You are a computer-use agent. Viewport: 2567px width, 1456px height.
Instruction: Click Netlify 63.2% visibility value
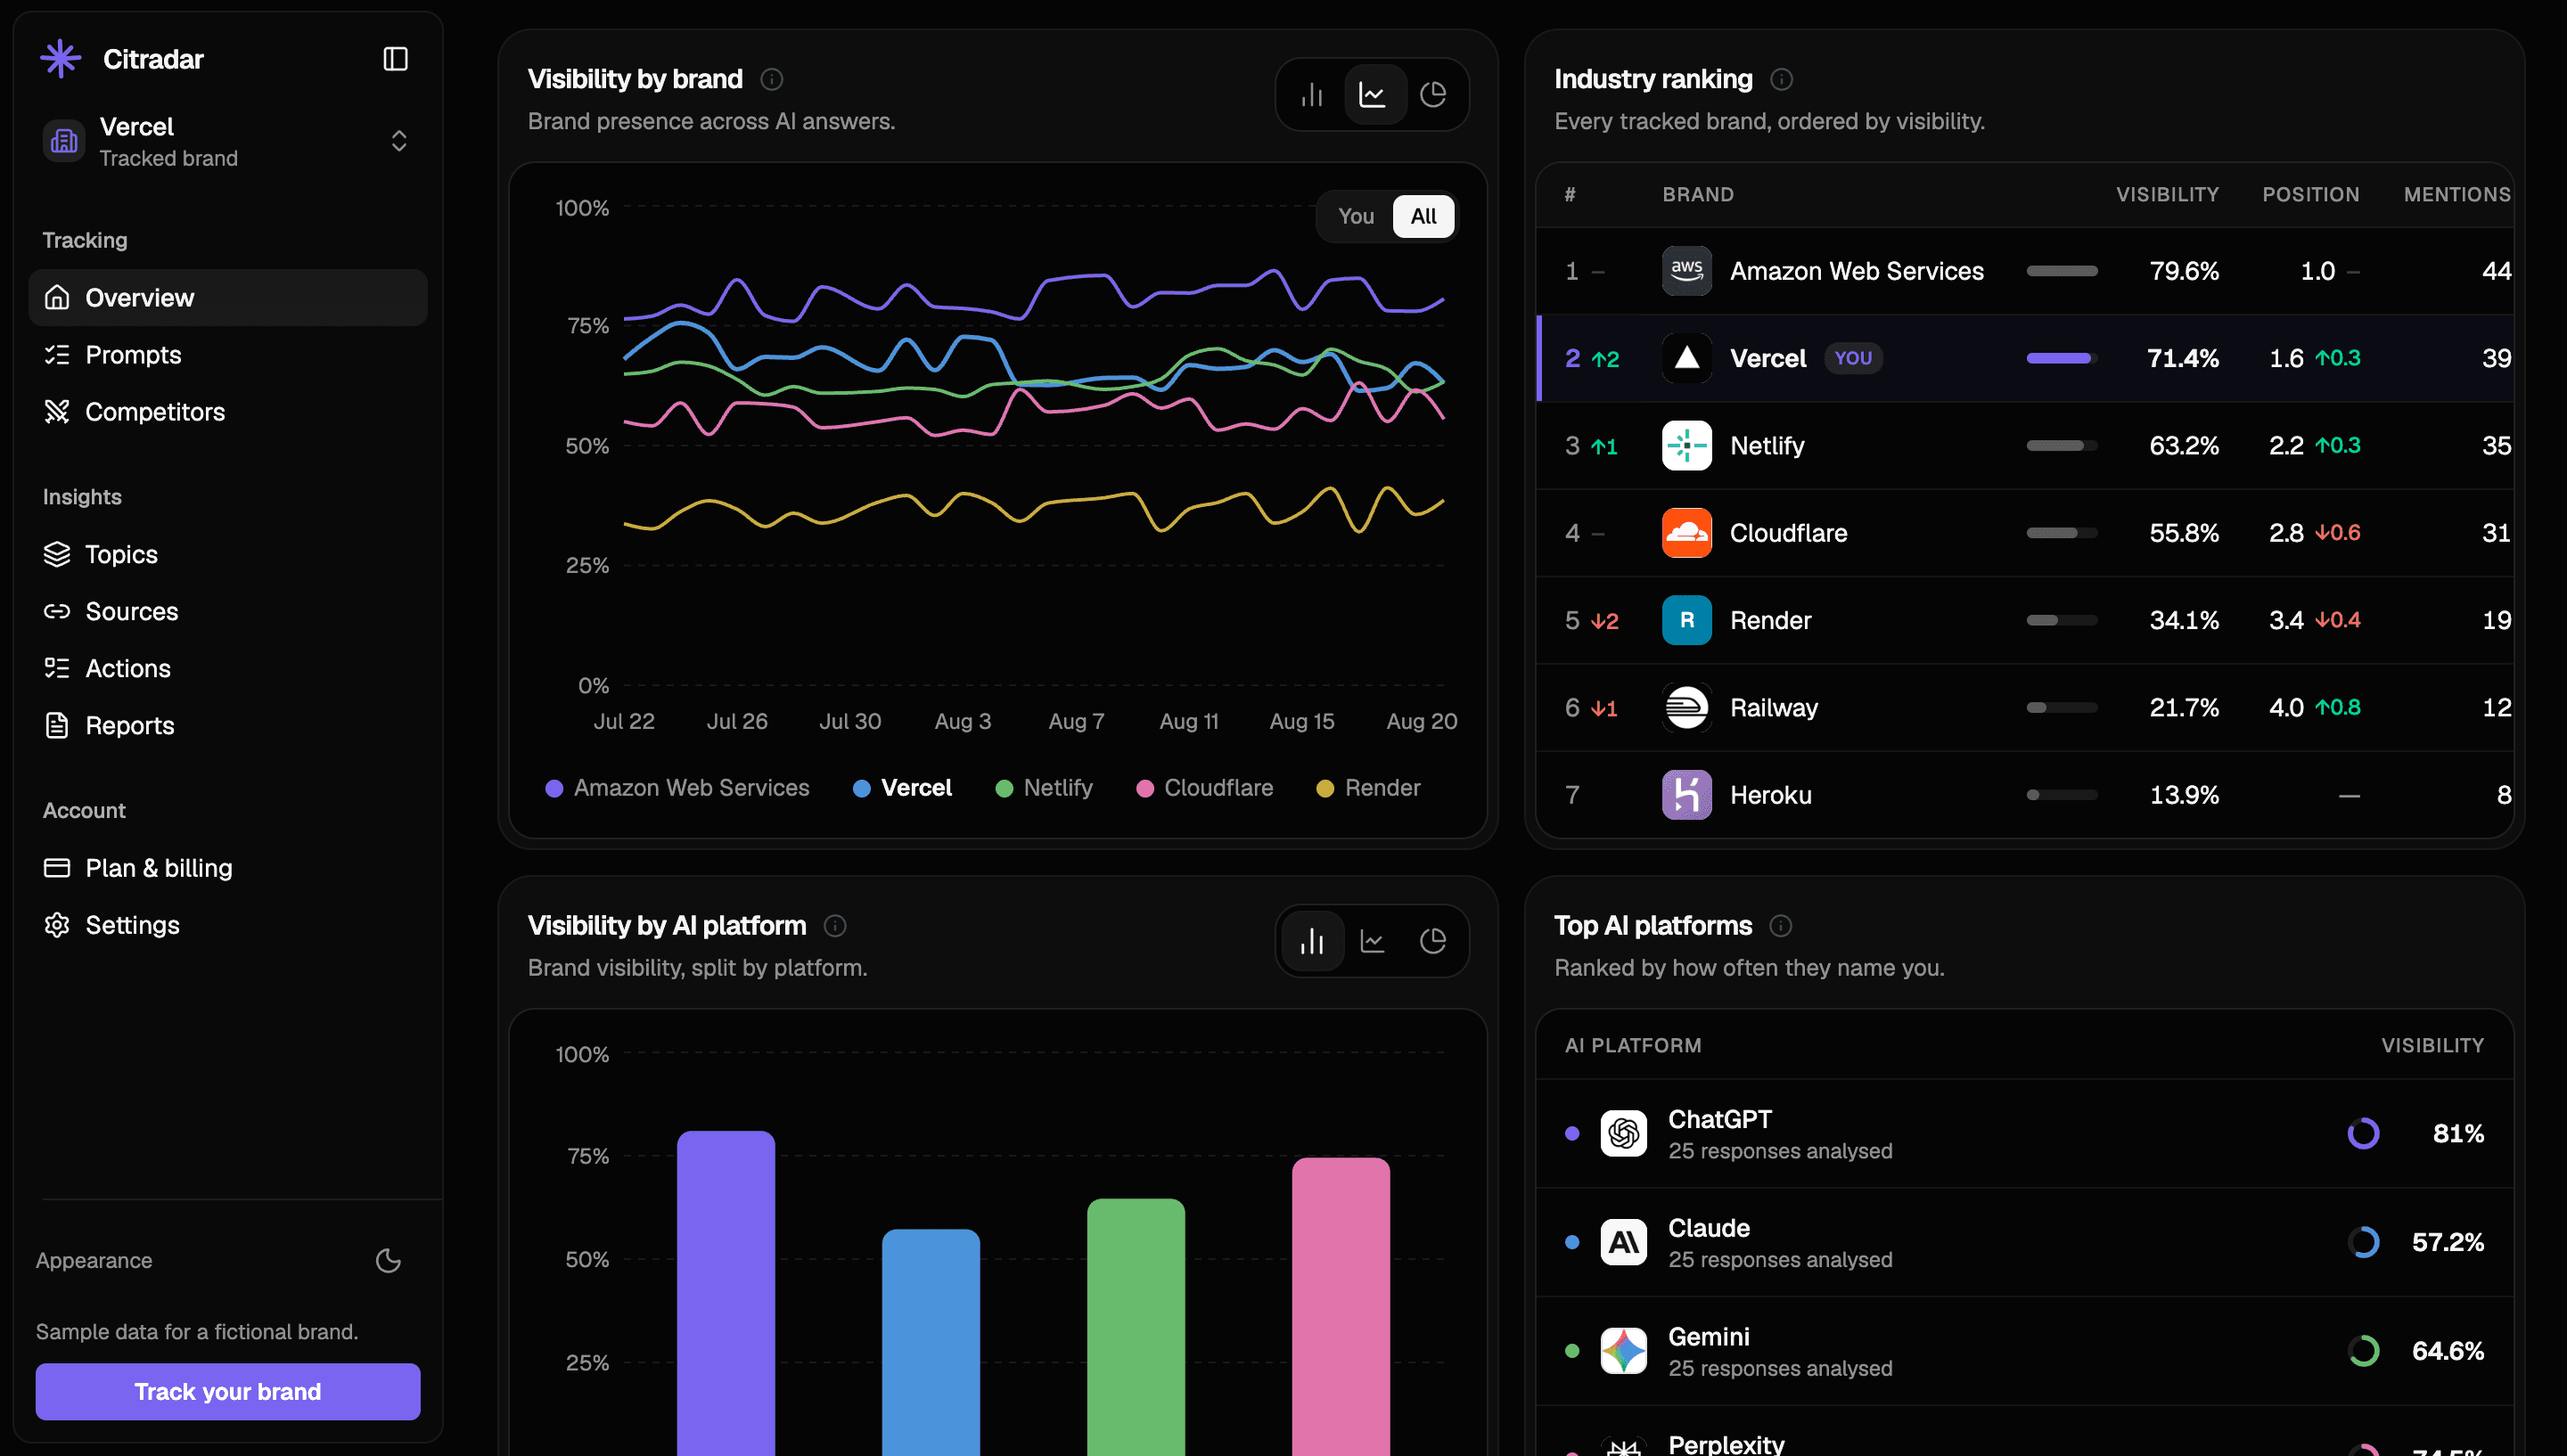(2184, 445)
